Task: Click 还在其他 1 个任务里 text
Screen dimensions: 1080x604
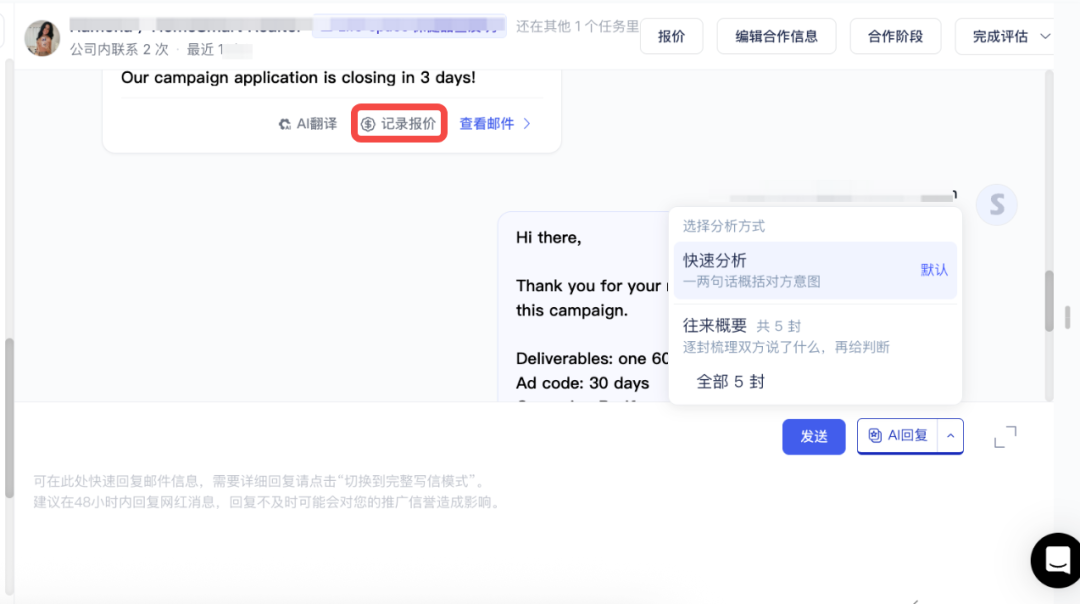Action: tap(577, 26)
